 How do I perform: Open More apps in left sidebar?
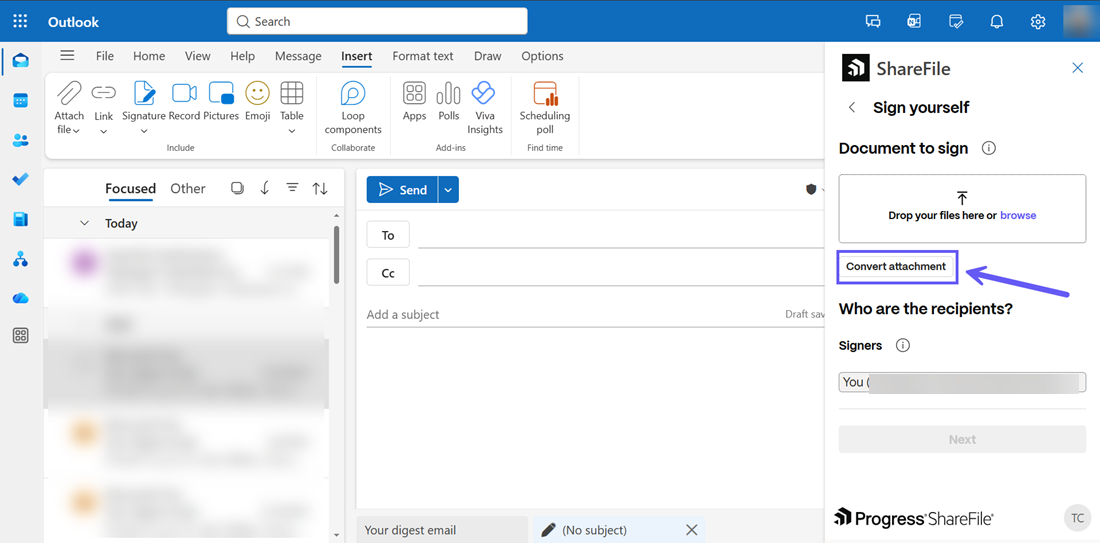tap(20, 336)
